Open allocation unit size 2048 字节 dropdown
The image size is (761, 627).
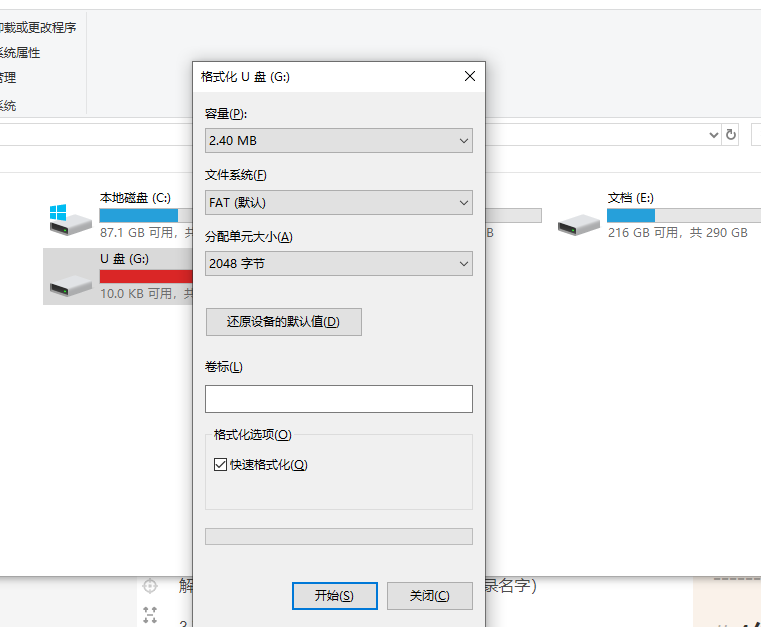tap(339, 264)
